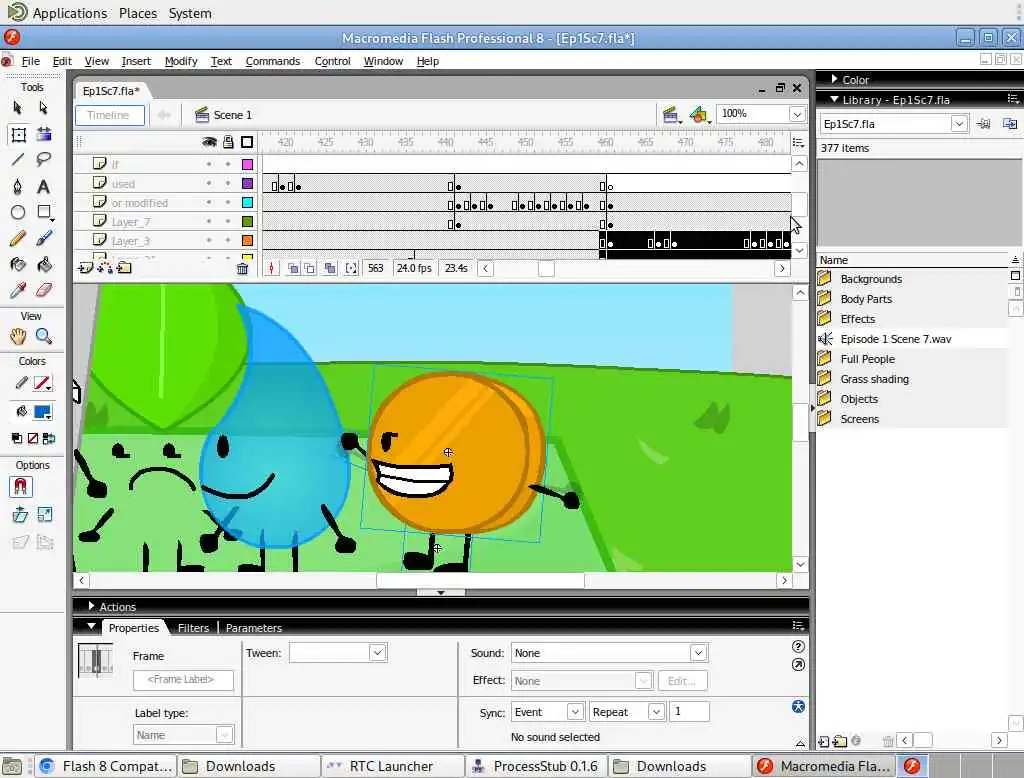Select the Pen tool
The height and width of the screenshot is (778, 1024).
pos(18,187)
